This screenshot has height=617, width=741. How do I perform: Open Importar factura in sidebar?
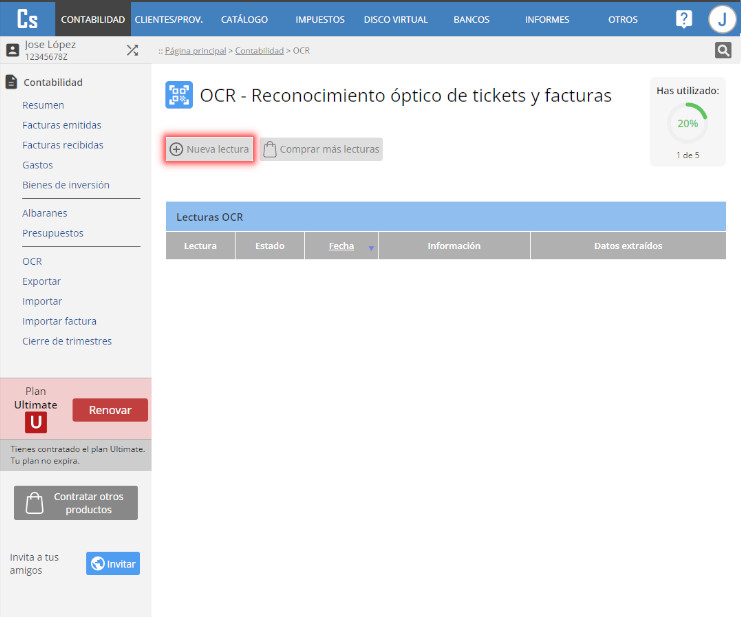point(59,321)
